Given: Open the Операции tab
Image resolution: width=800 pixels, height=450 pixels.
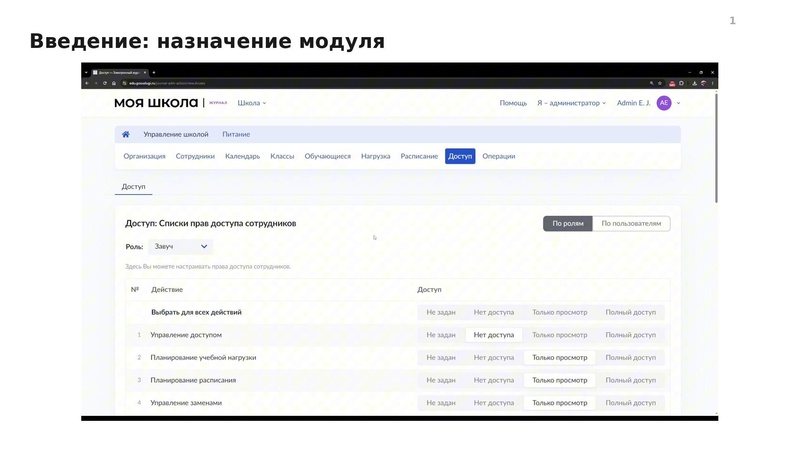Looking at the screenshot, I should coord(498,157).
